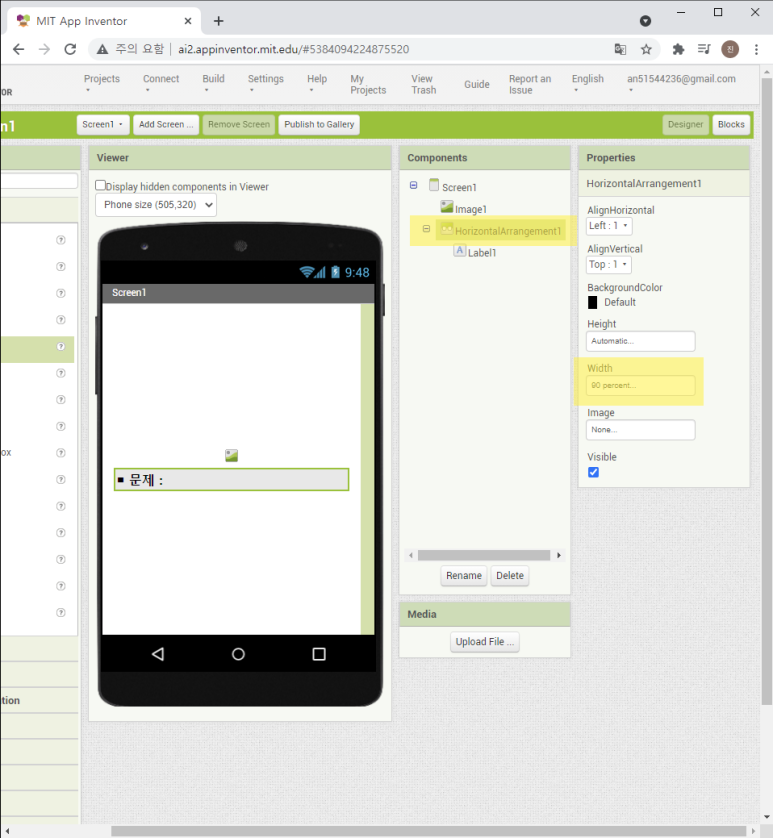The image size is (773, 838).
Task: Click the tab search dropdown circle icon
Action: point(645,21)
